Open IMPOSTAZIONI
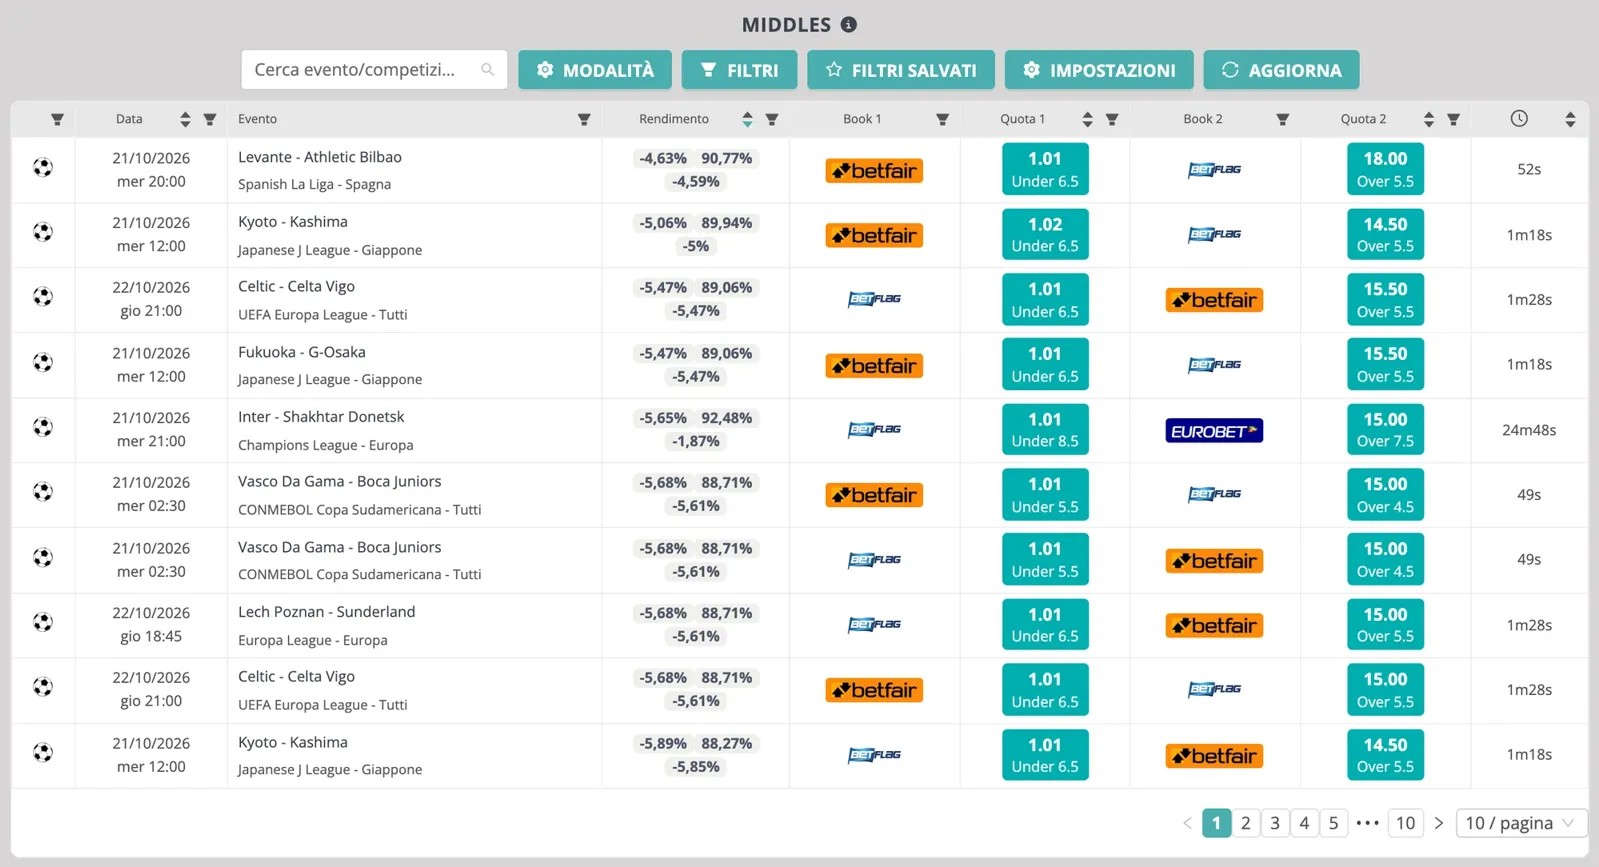Screen dimensions: 1599x867 click(1099, 70)
